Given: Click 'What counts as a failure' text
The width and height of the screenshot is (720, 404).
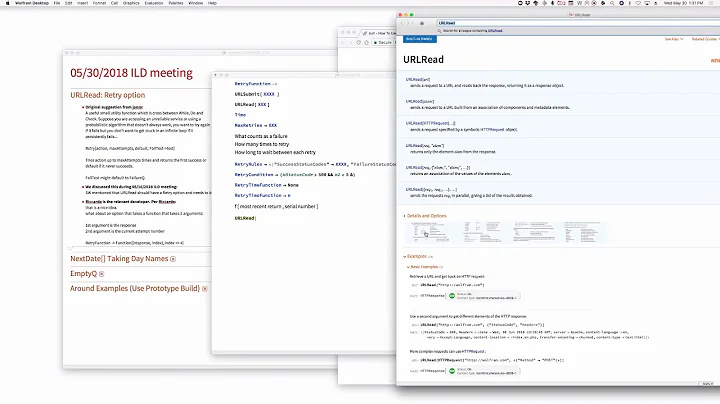Looking at the screenshot, I should point(261,136).
